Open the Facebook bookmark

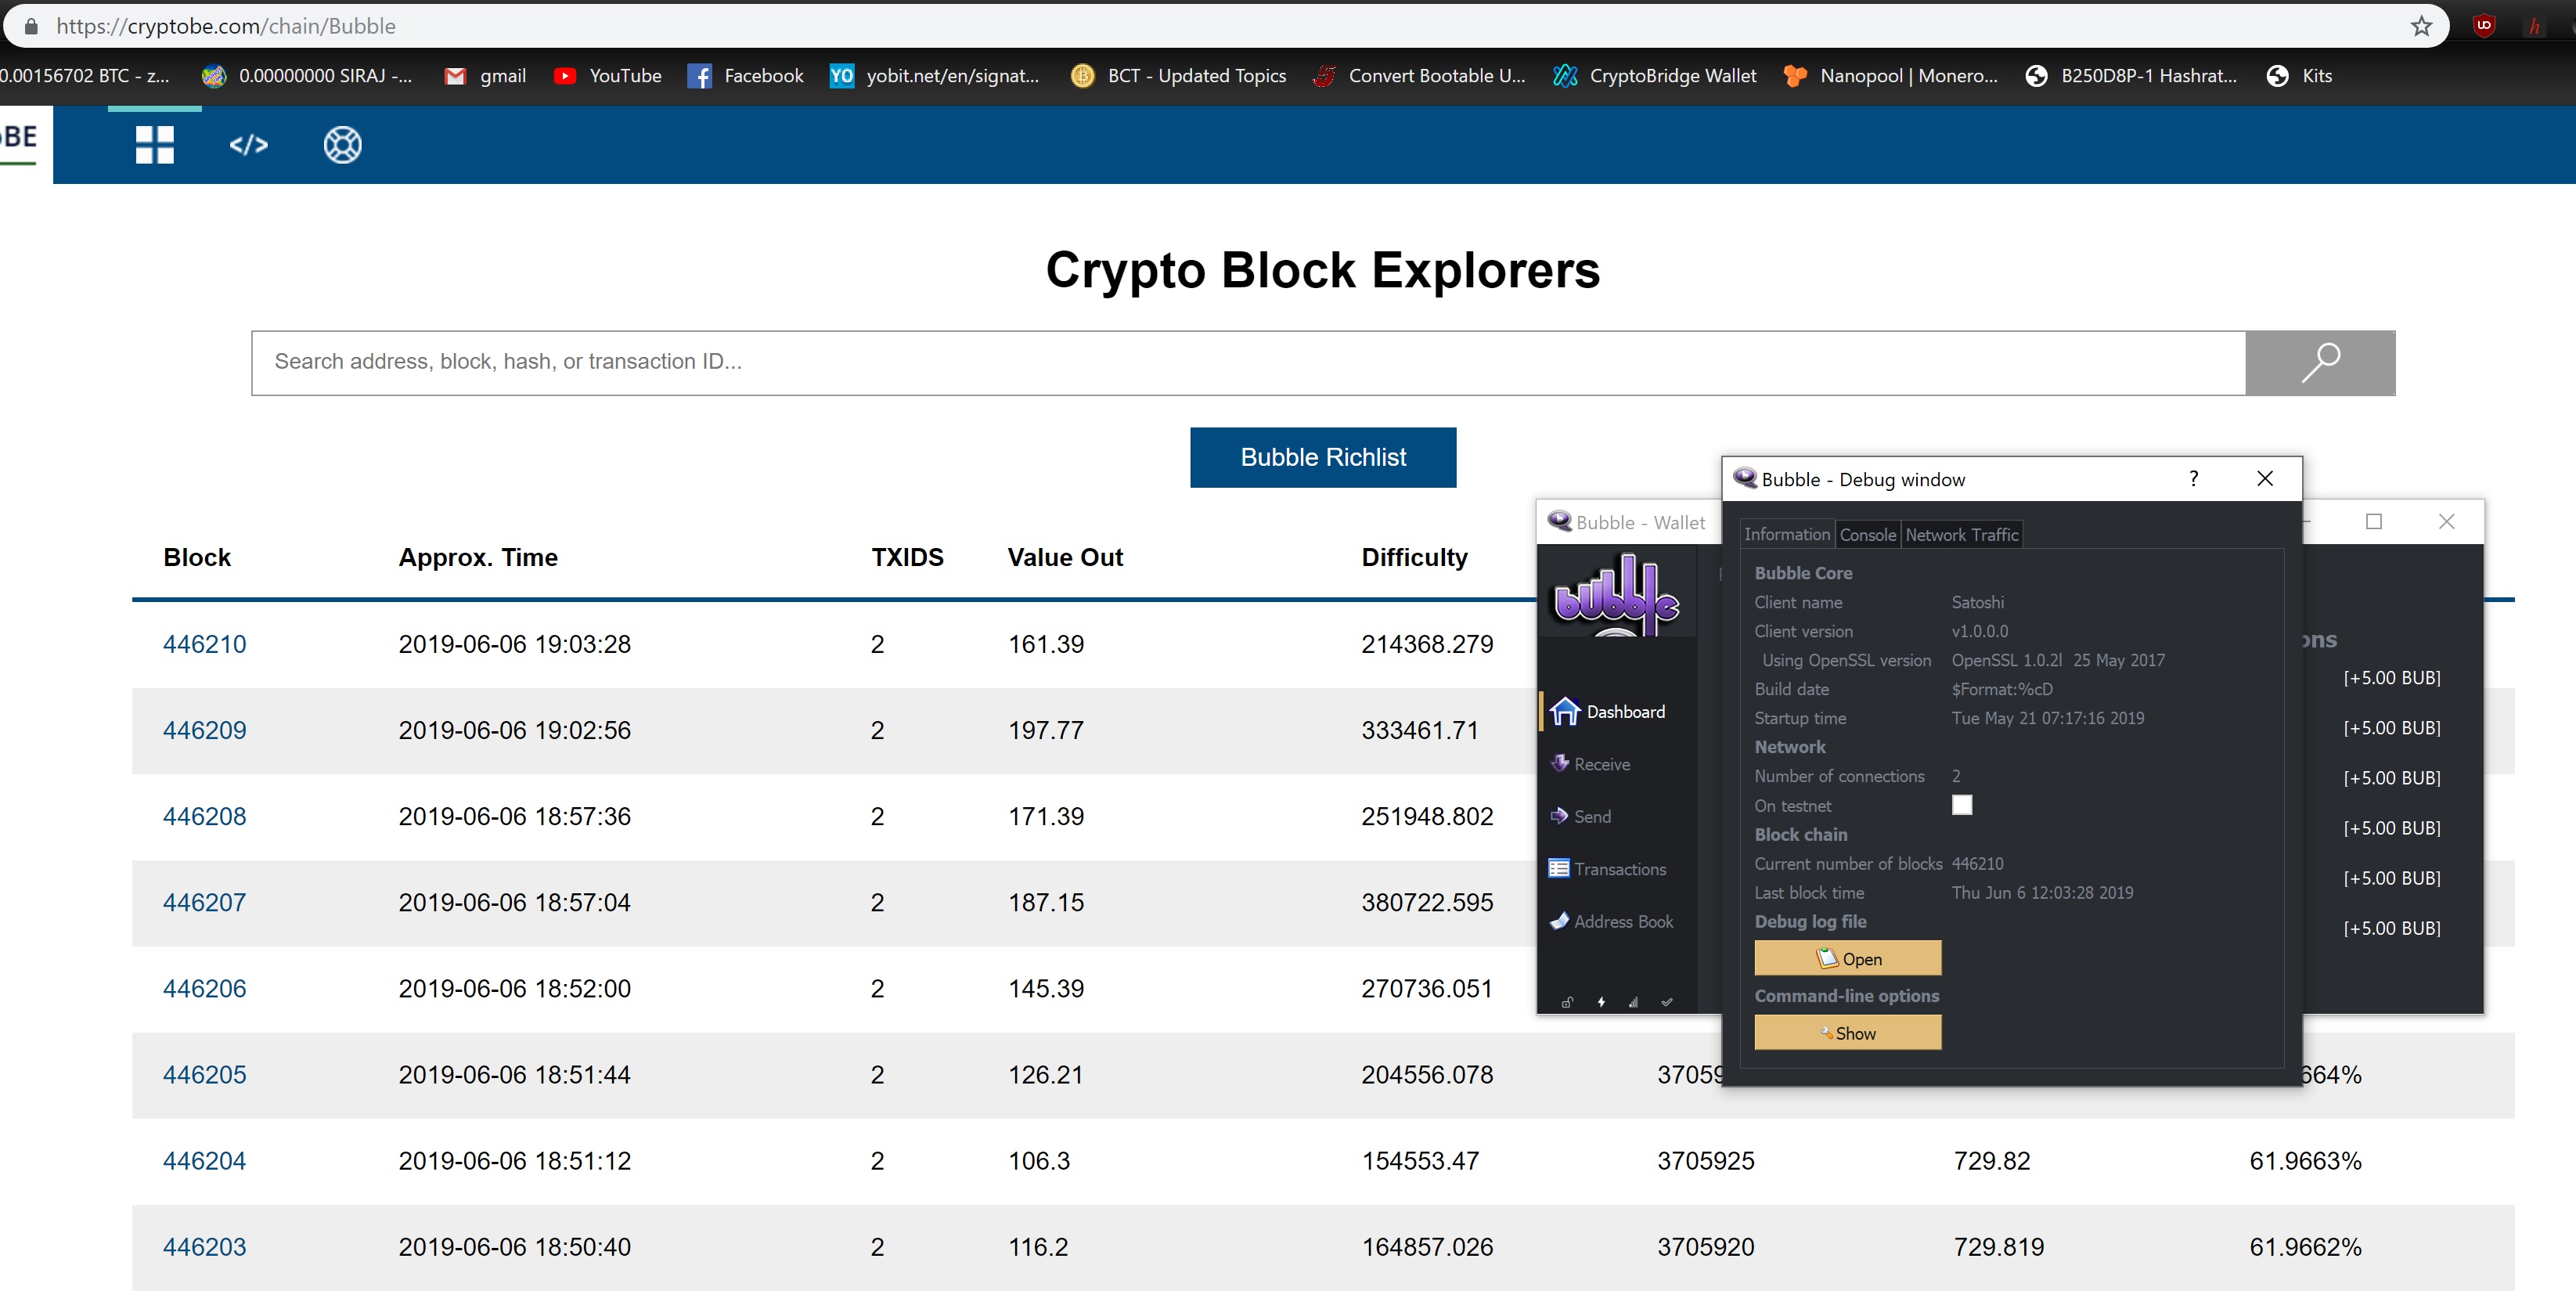tap(745, 76)
